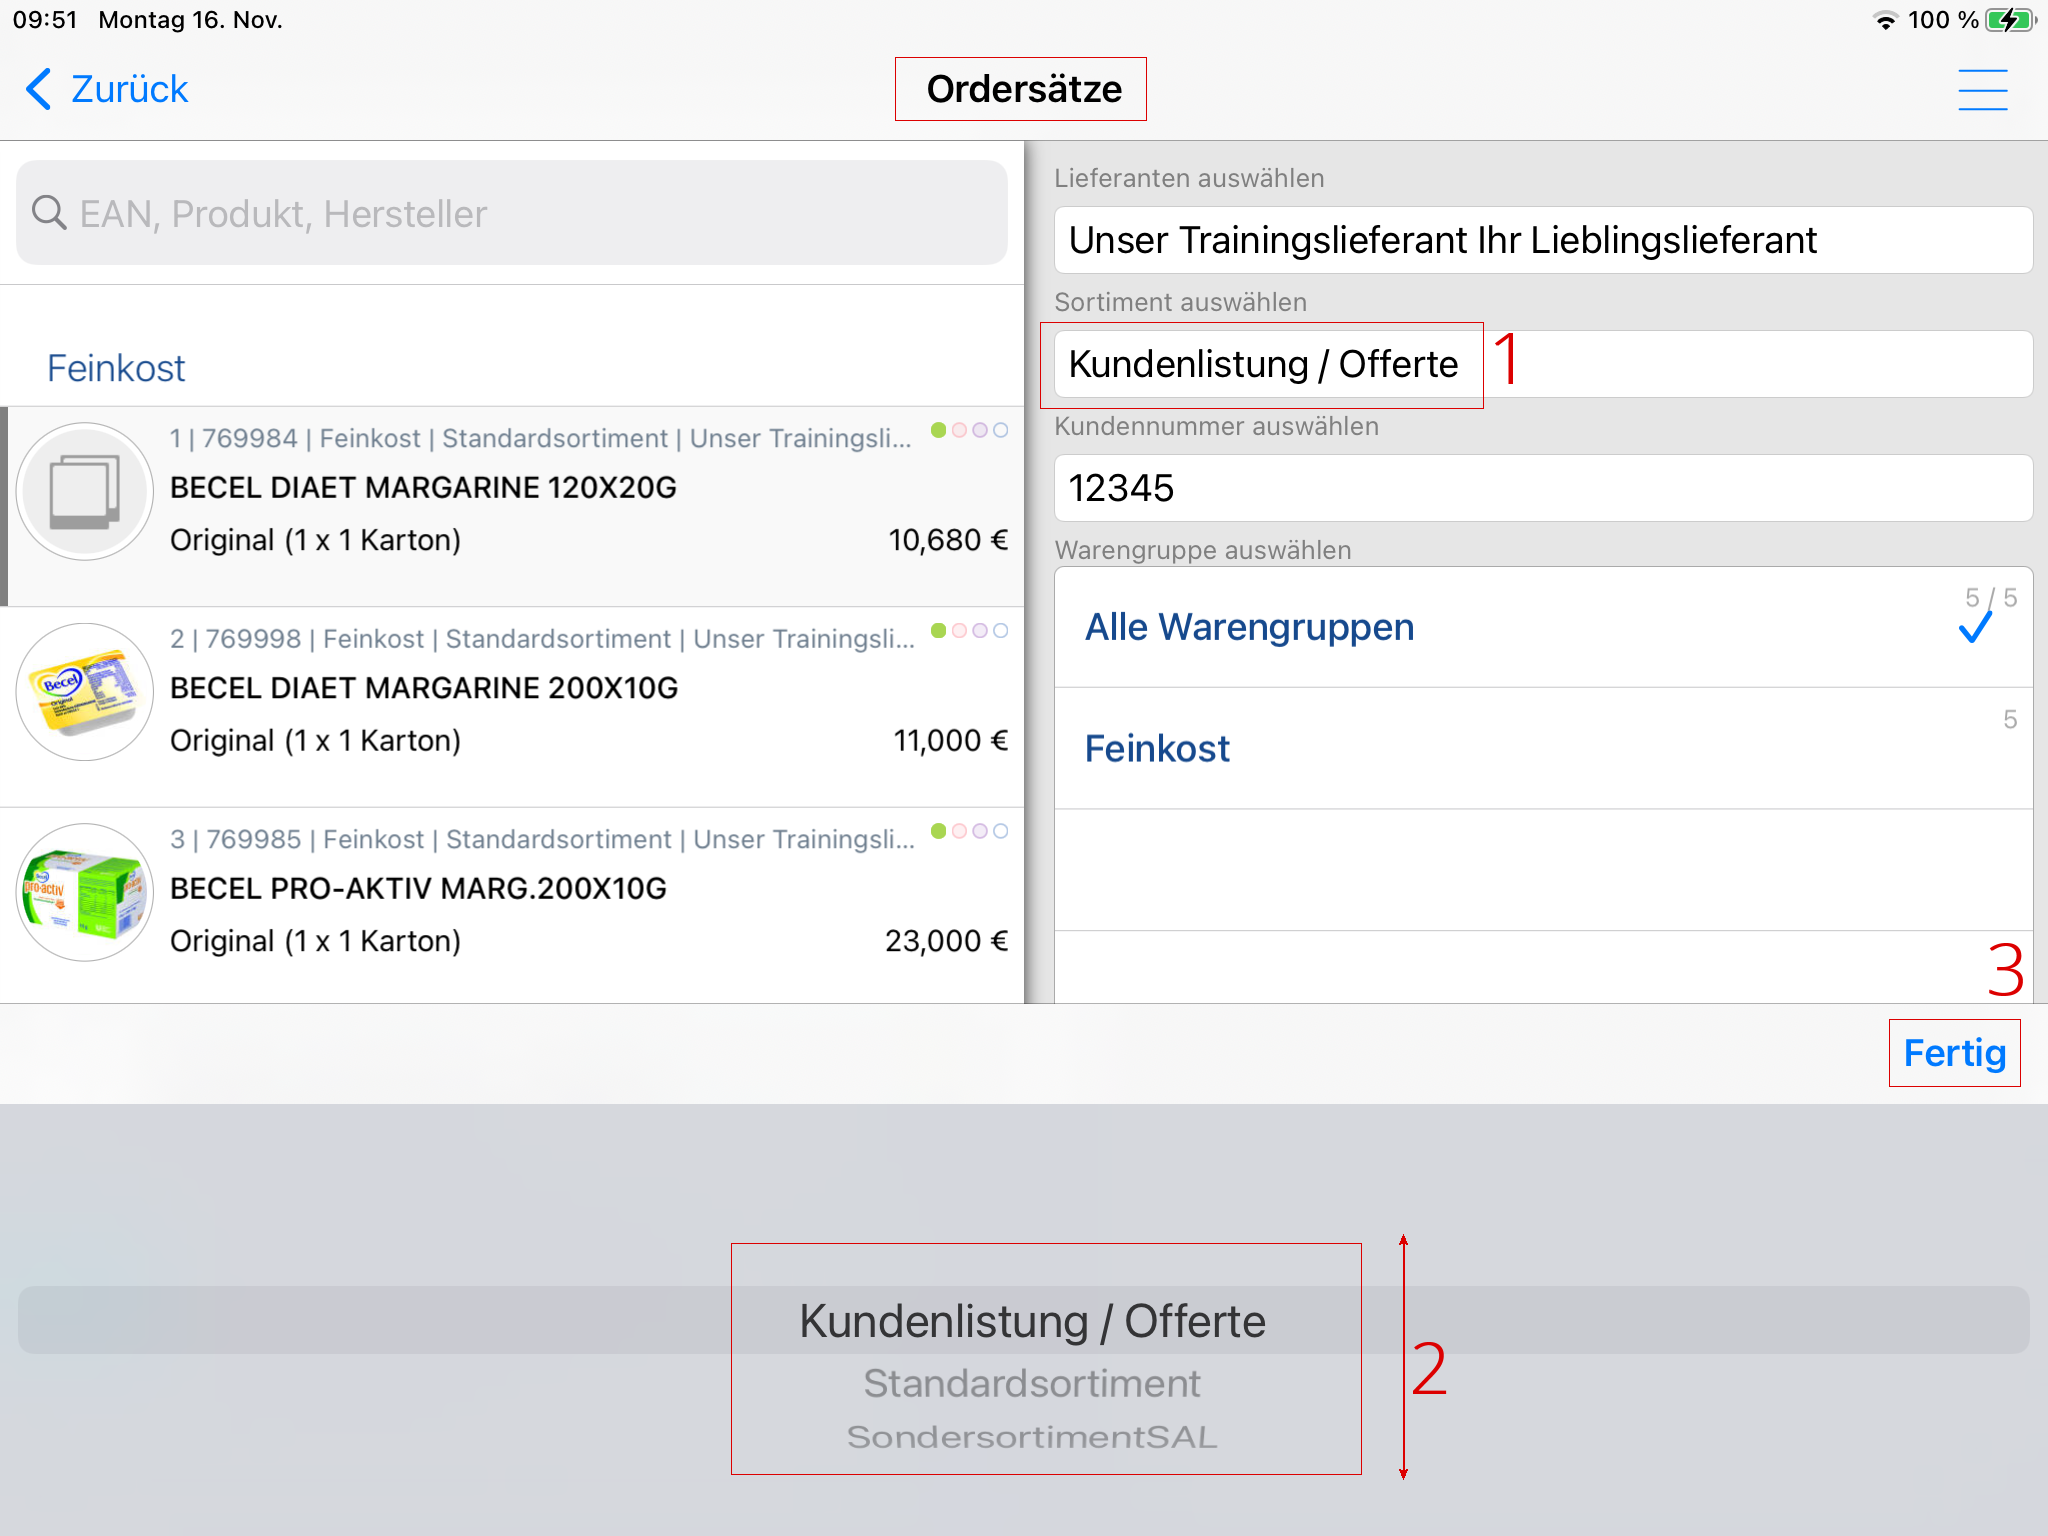Open Kundennummer field showing 12345
Viewport: 2048px width, 1536px height.
coord(1542,489)
